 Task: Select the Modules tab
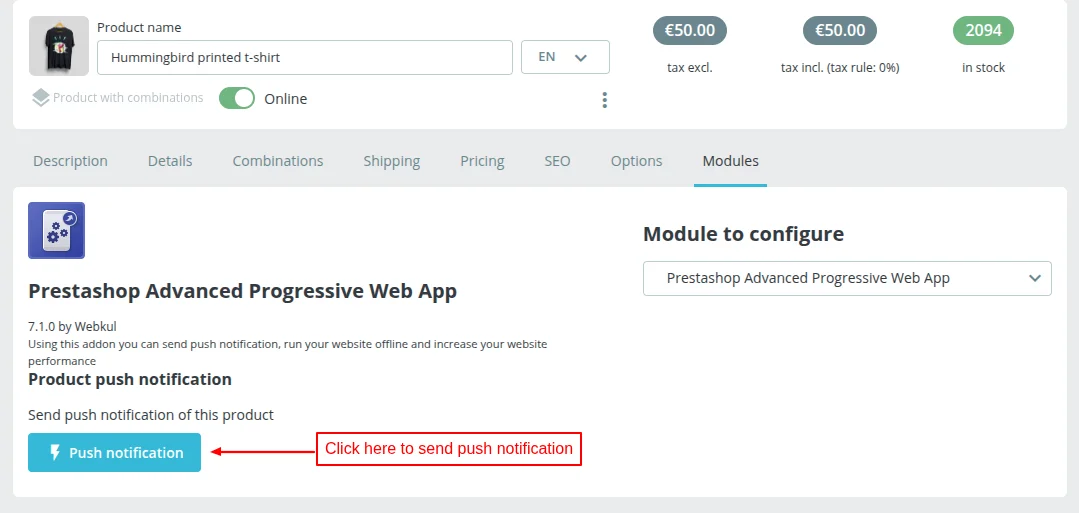click(730, 161)
